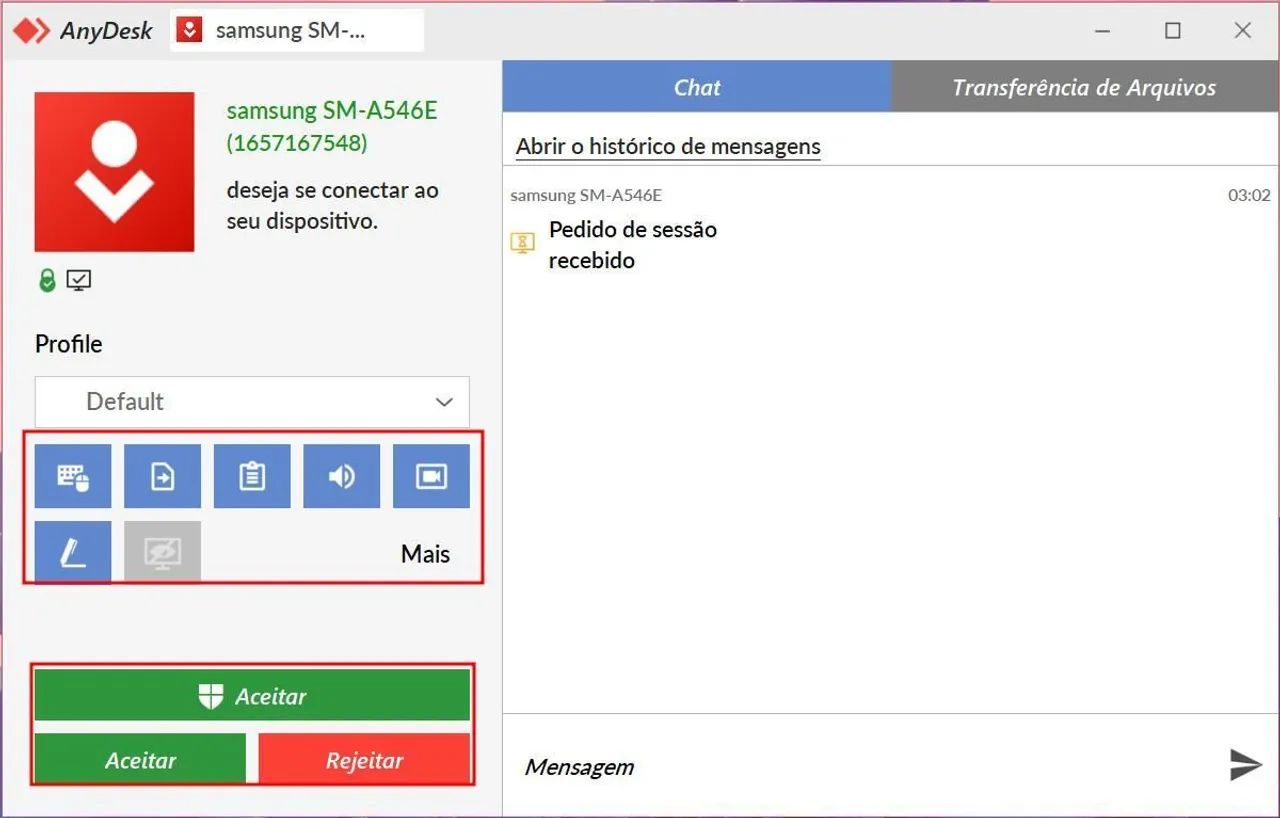Screen dimensions: 1280x818
Task: Maximize the AnyDesk window
Action: [1173, 31]
